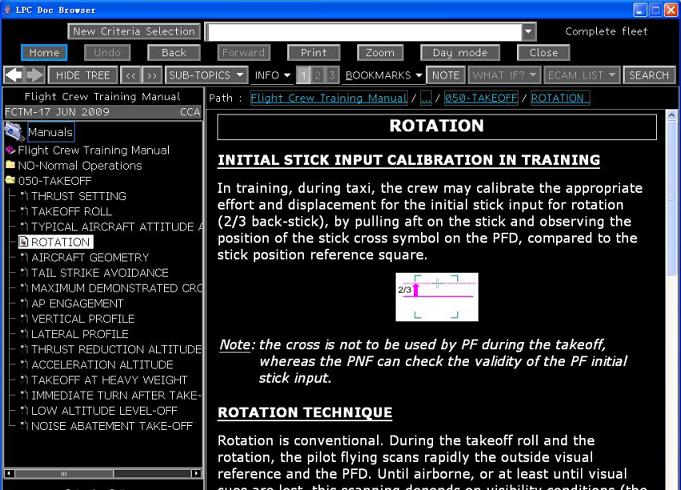Select THRUST SETTING in the tree
Image resolution: width=681 pixels, height=490 pixels.
79,196
